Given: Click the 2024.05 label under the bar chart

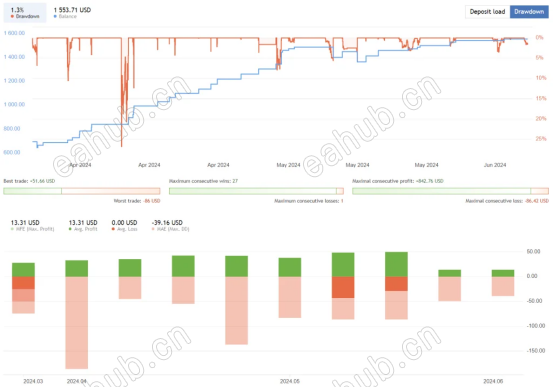Looking at the screenshot, I should [290, 381].
